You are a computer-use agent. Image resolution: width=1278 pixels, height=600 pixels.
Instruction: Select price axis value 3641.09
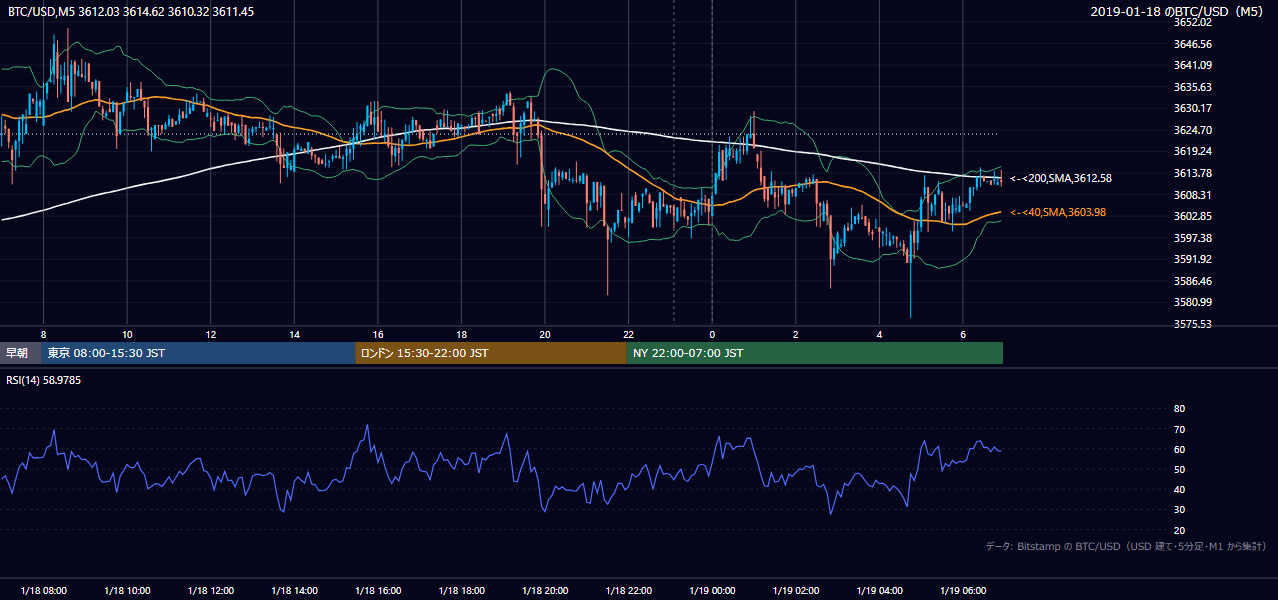tap(1193, 65)
